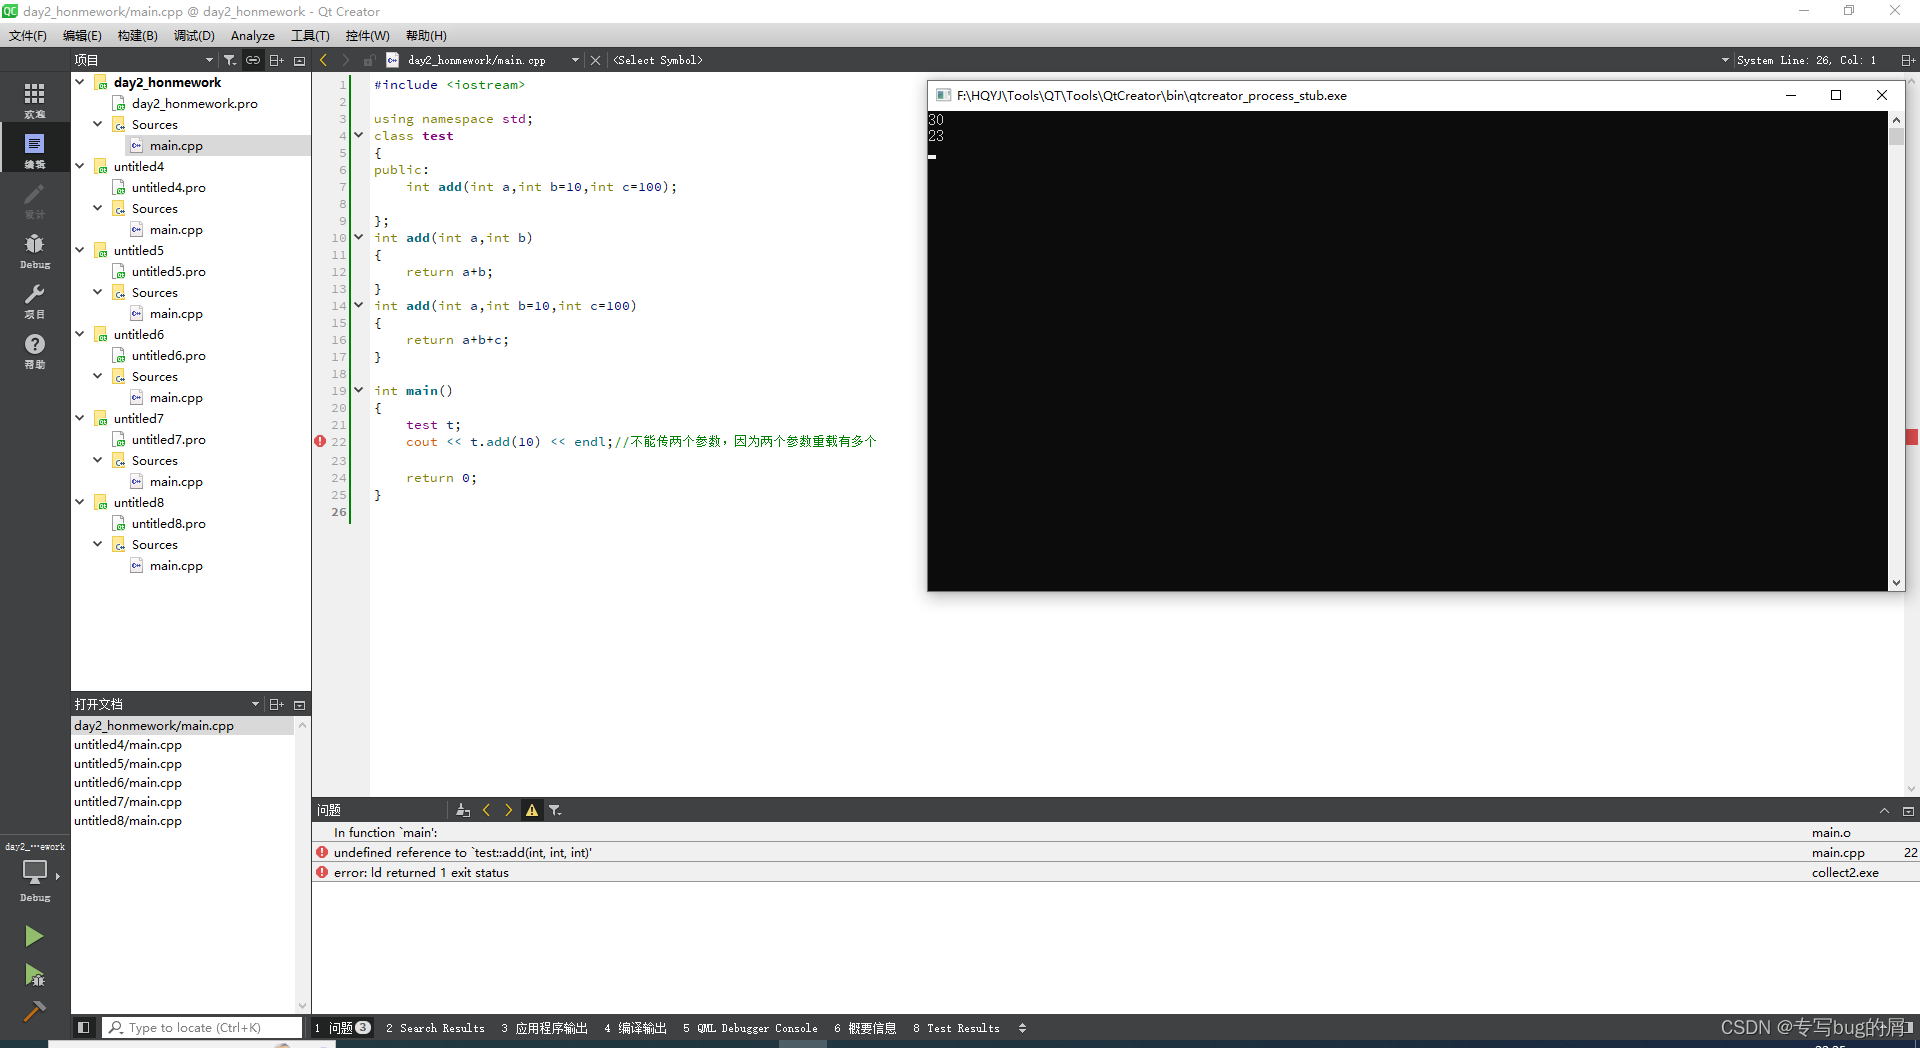Build the project with the hammer icon
Image resolution: width=1920 pixels, height=1048 pixels.
point(34,1012)
